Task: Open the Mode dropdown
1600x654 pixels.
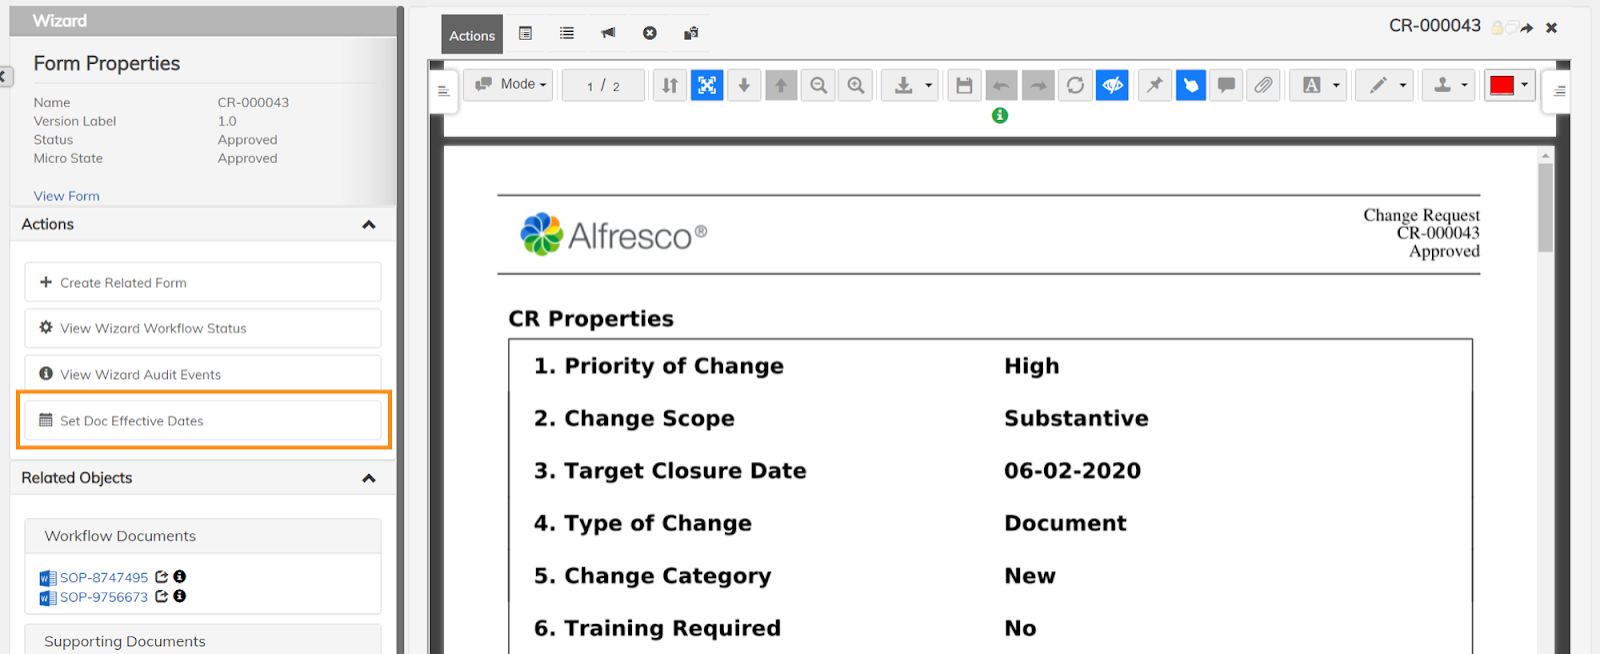Action: [510, 85]
